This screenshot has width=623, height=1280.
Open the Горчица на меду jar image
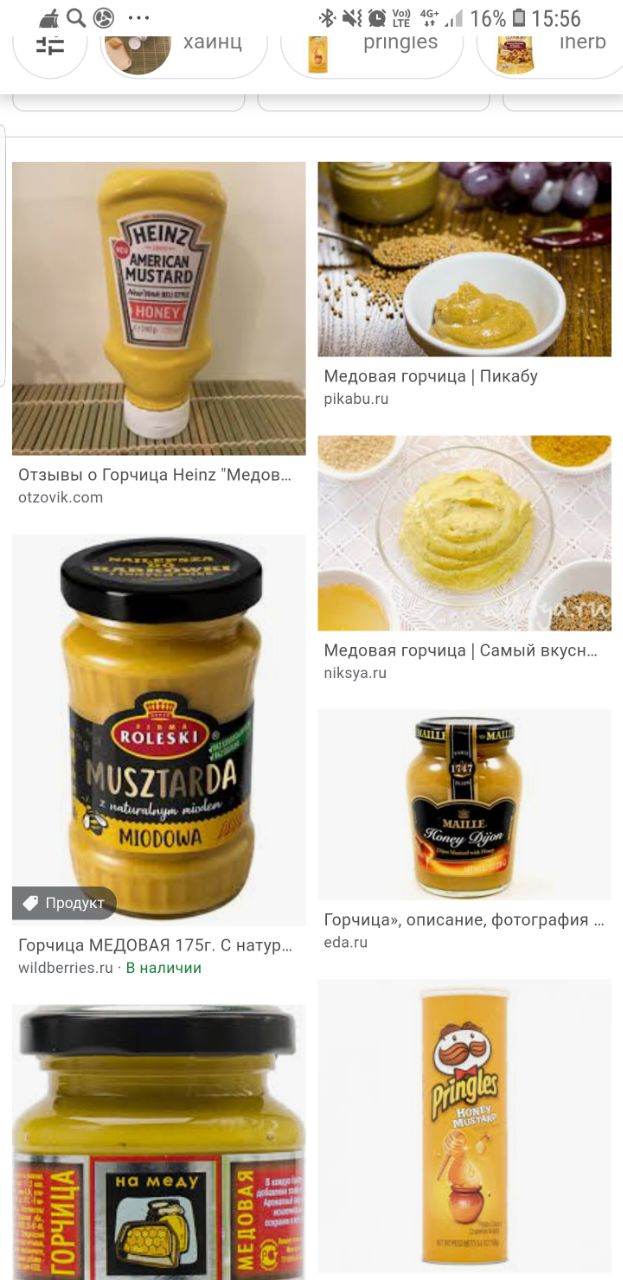[159, 1142]
